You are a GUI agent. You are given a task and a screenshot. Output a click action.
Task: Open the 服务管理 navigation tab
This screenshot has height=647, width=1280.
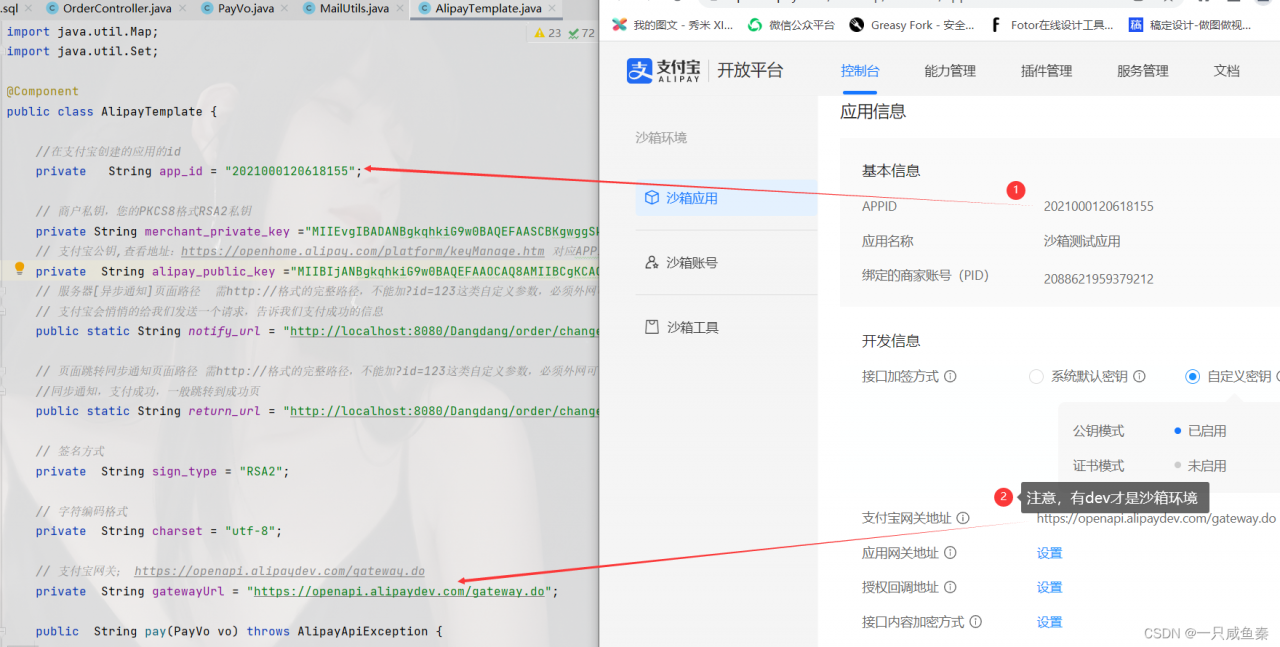coord(1142,71)
